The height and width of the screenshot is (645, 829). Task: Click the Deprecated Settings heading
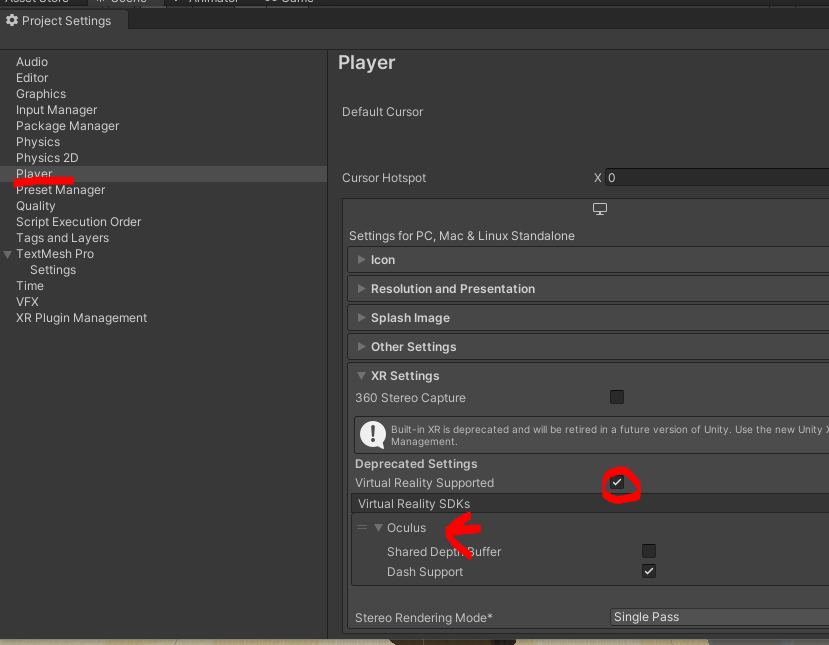[416, 464]
